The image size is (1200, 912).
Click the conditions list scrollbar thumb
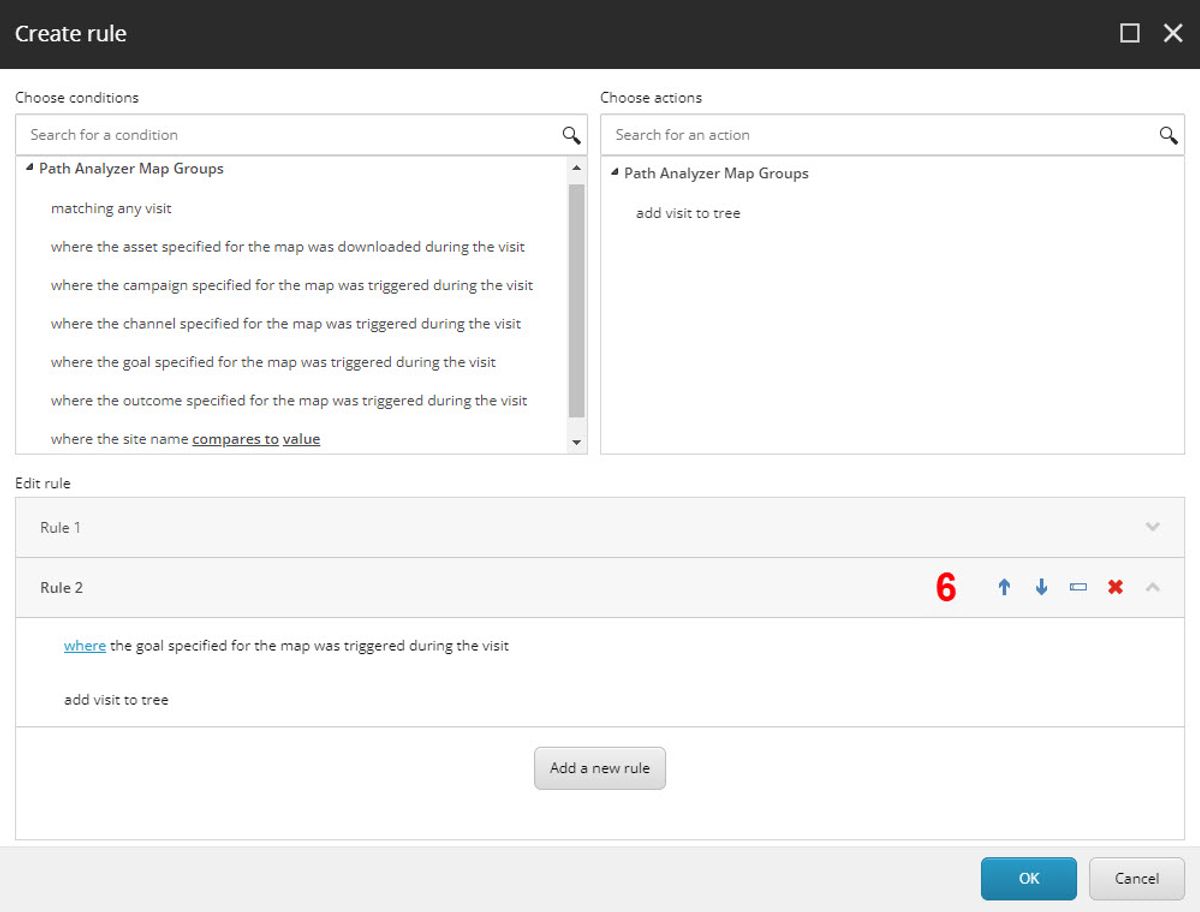click(x=576, y=300)
